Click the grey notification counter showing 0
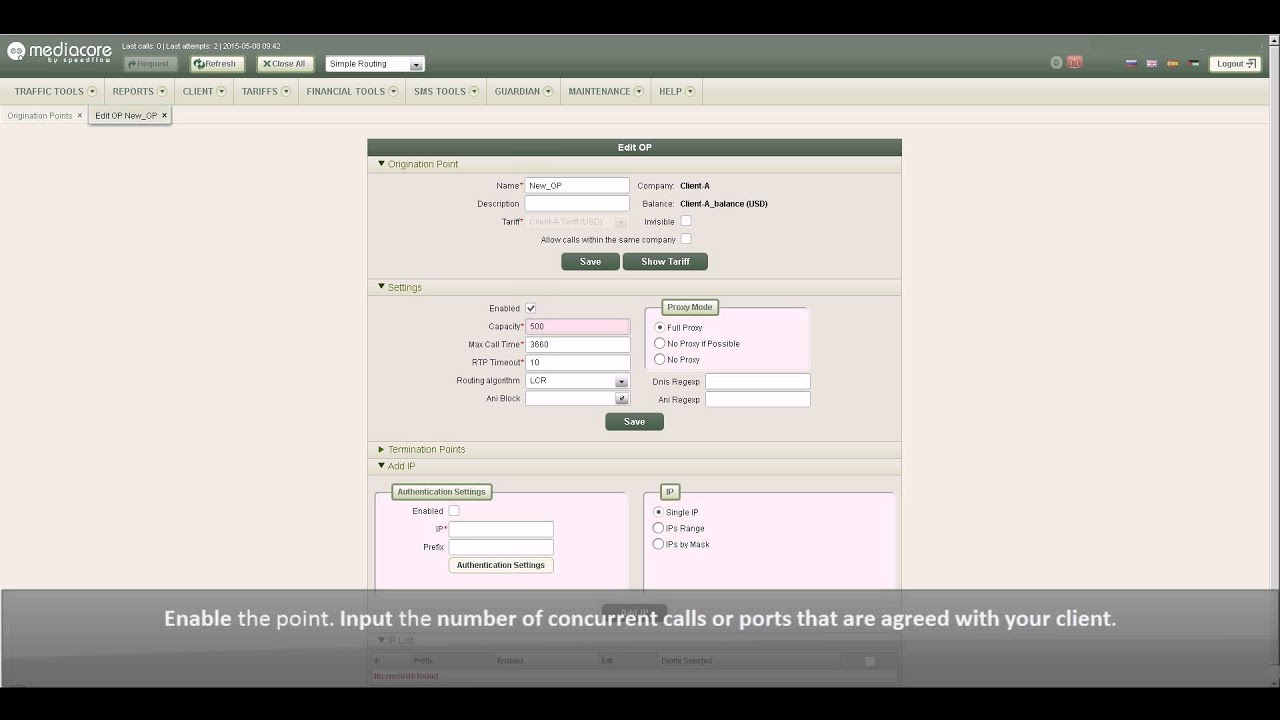This screenshot has width=1280, height=720. [x=1056, y=63]
